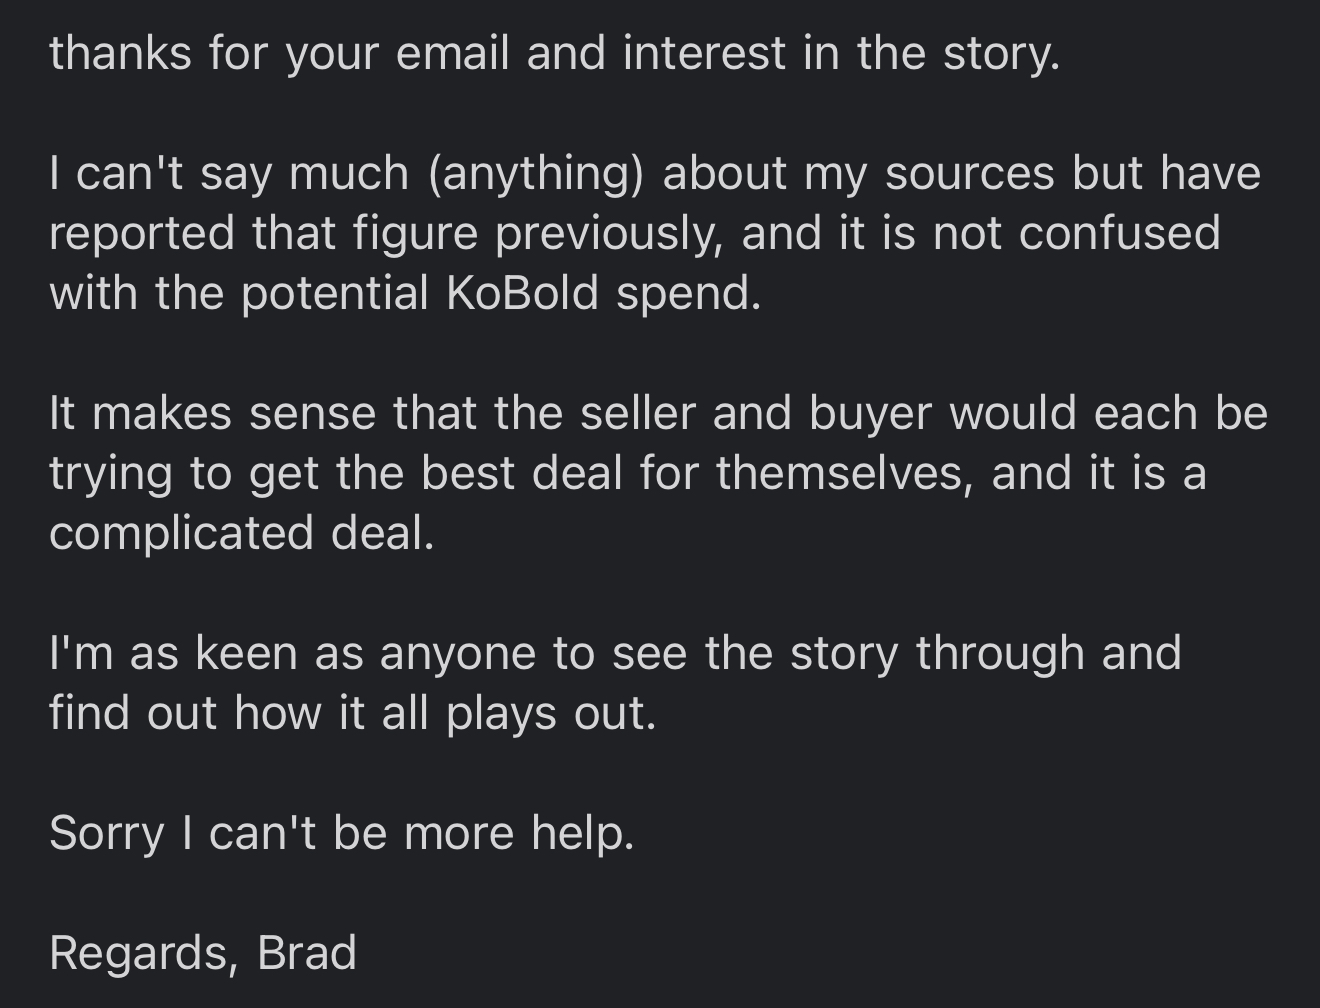
Task: Click the word "complicated" in the message
Action: coord(180,532)
